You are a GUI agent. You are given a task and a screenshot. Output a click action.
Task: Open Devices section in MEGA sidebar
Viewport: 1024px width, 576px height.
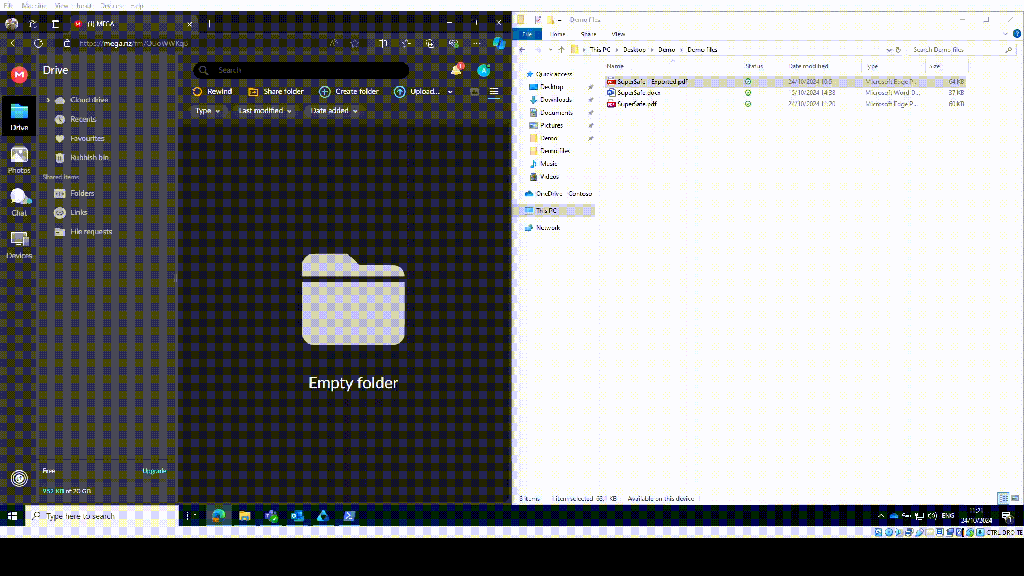[19, 245]
